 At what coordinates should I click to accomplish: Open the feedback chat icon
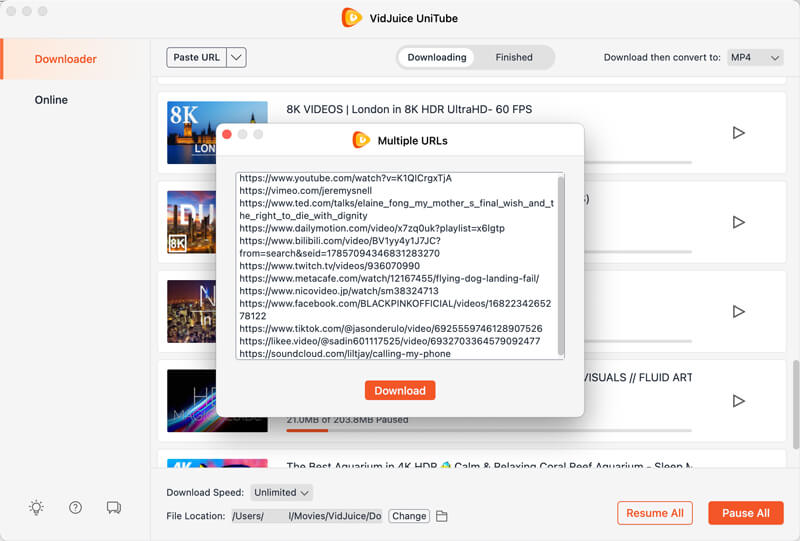tap(114, 508)
